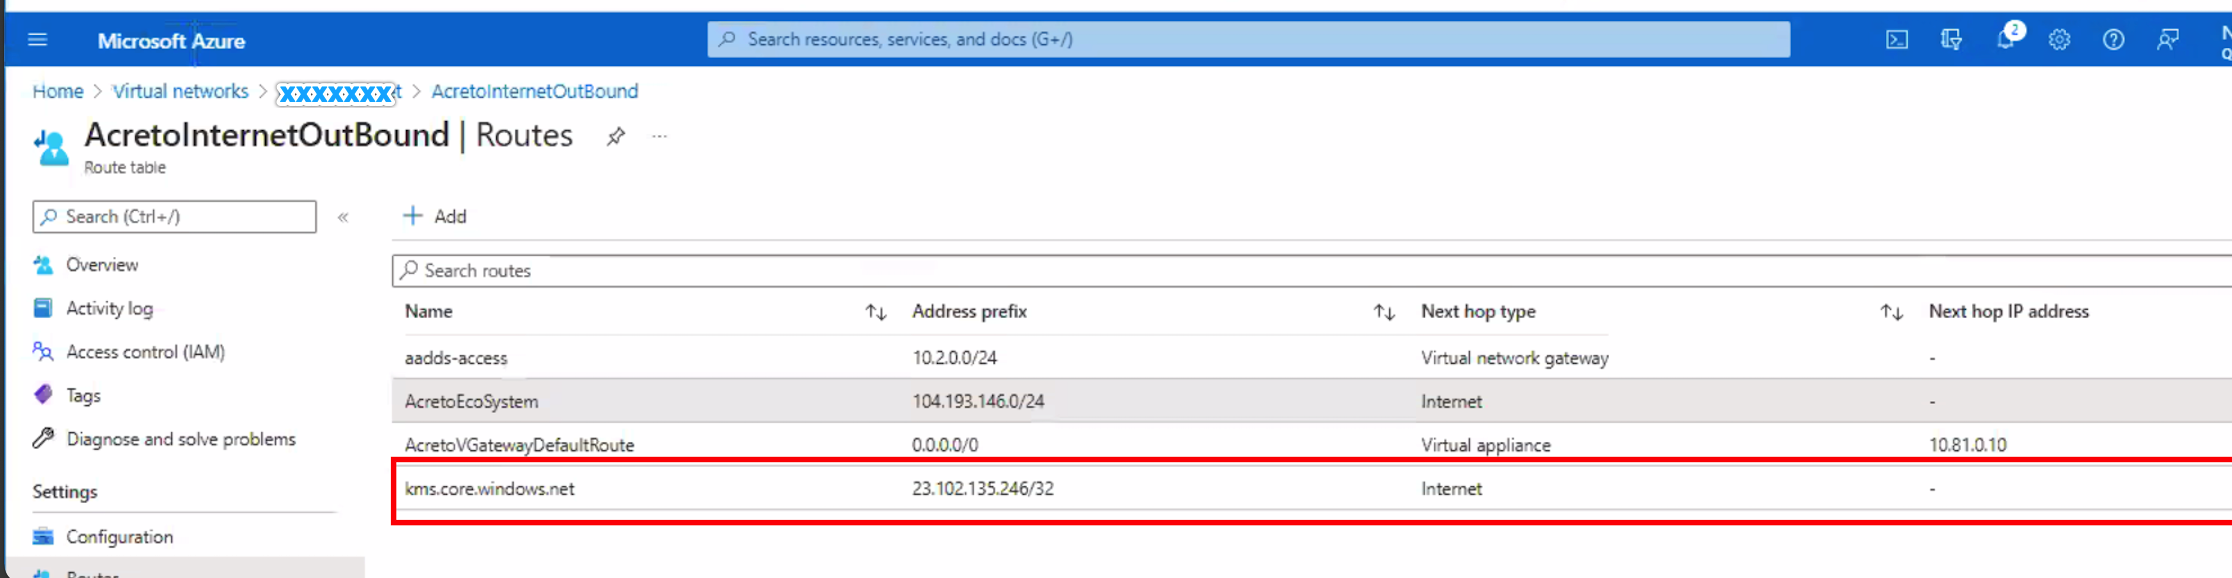Click the Configuration icon under Settings
Image resolution: width=2232 pixels, height=578 pixels.
43,537
